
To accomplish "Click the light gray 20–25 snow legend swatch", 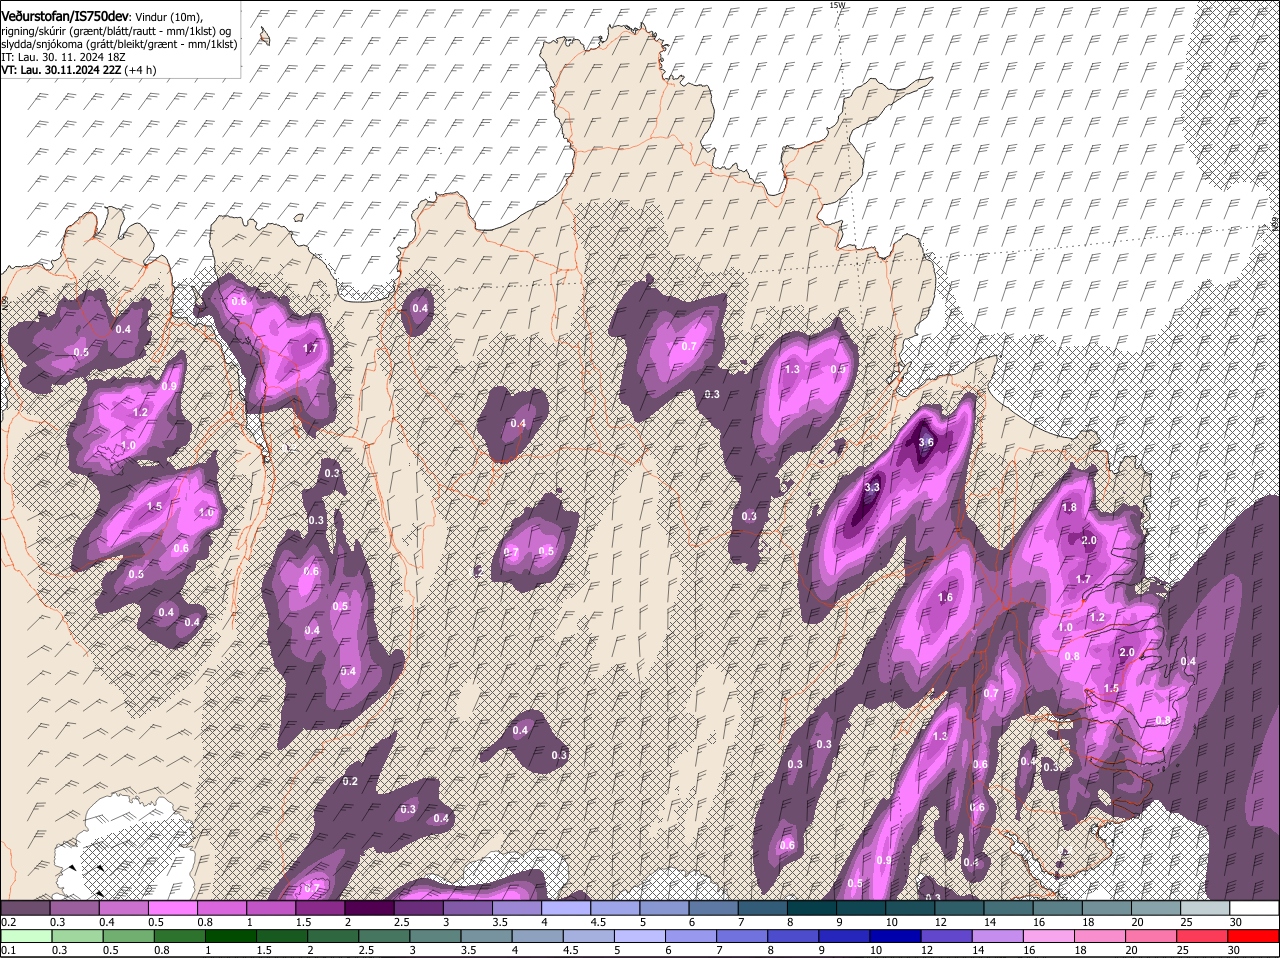I will 1204,908.
